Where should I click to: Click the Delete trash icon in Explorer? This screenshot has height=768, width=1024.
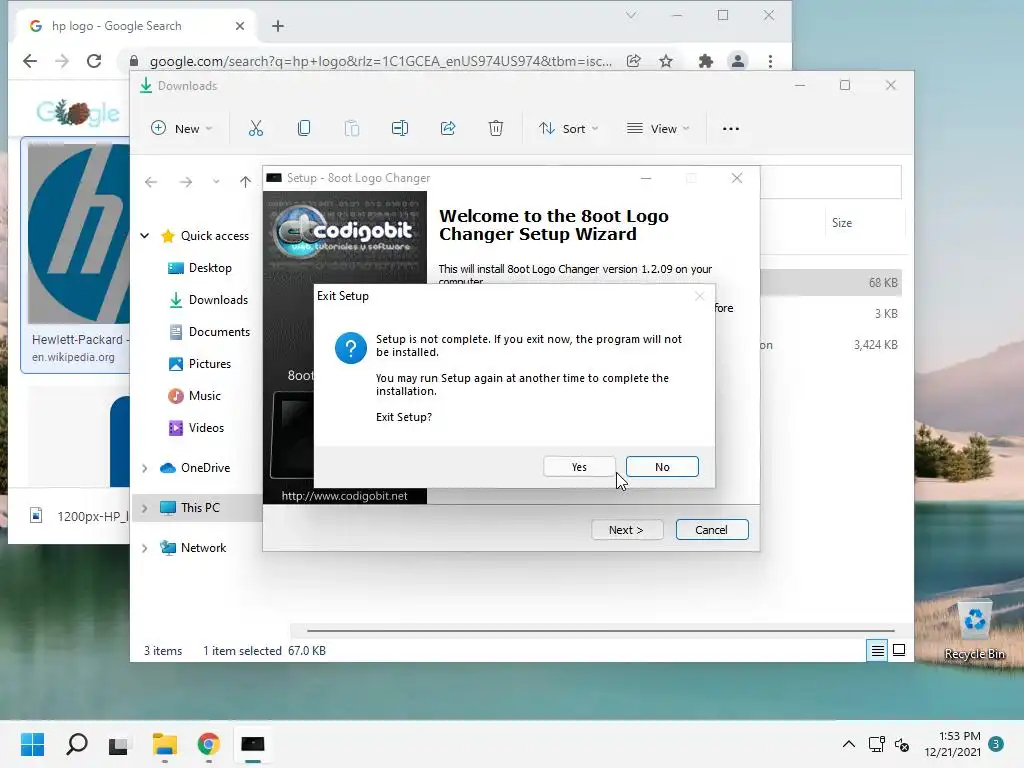[496, 129]
